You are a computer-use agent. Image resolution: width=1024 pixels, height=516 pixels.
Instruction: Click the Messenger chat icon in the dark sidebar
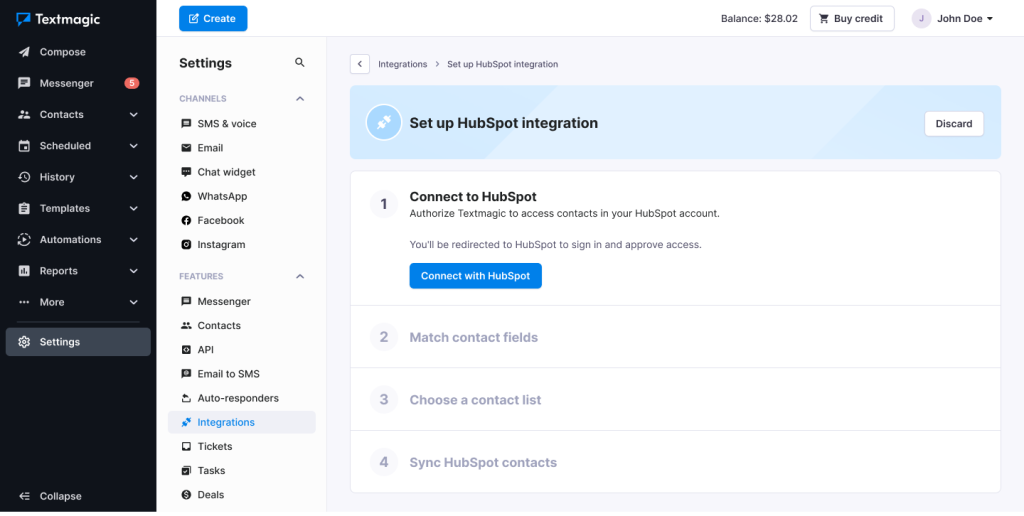(24, 83)
